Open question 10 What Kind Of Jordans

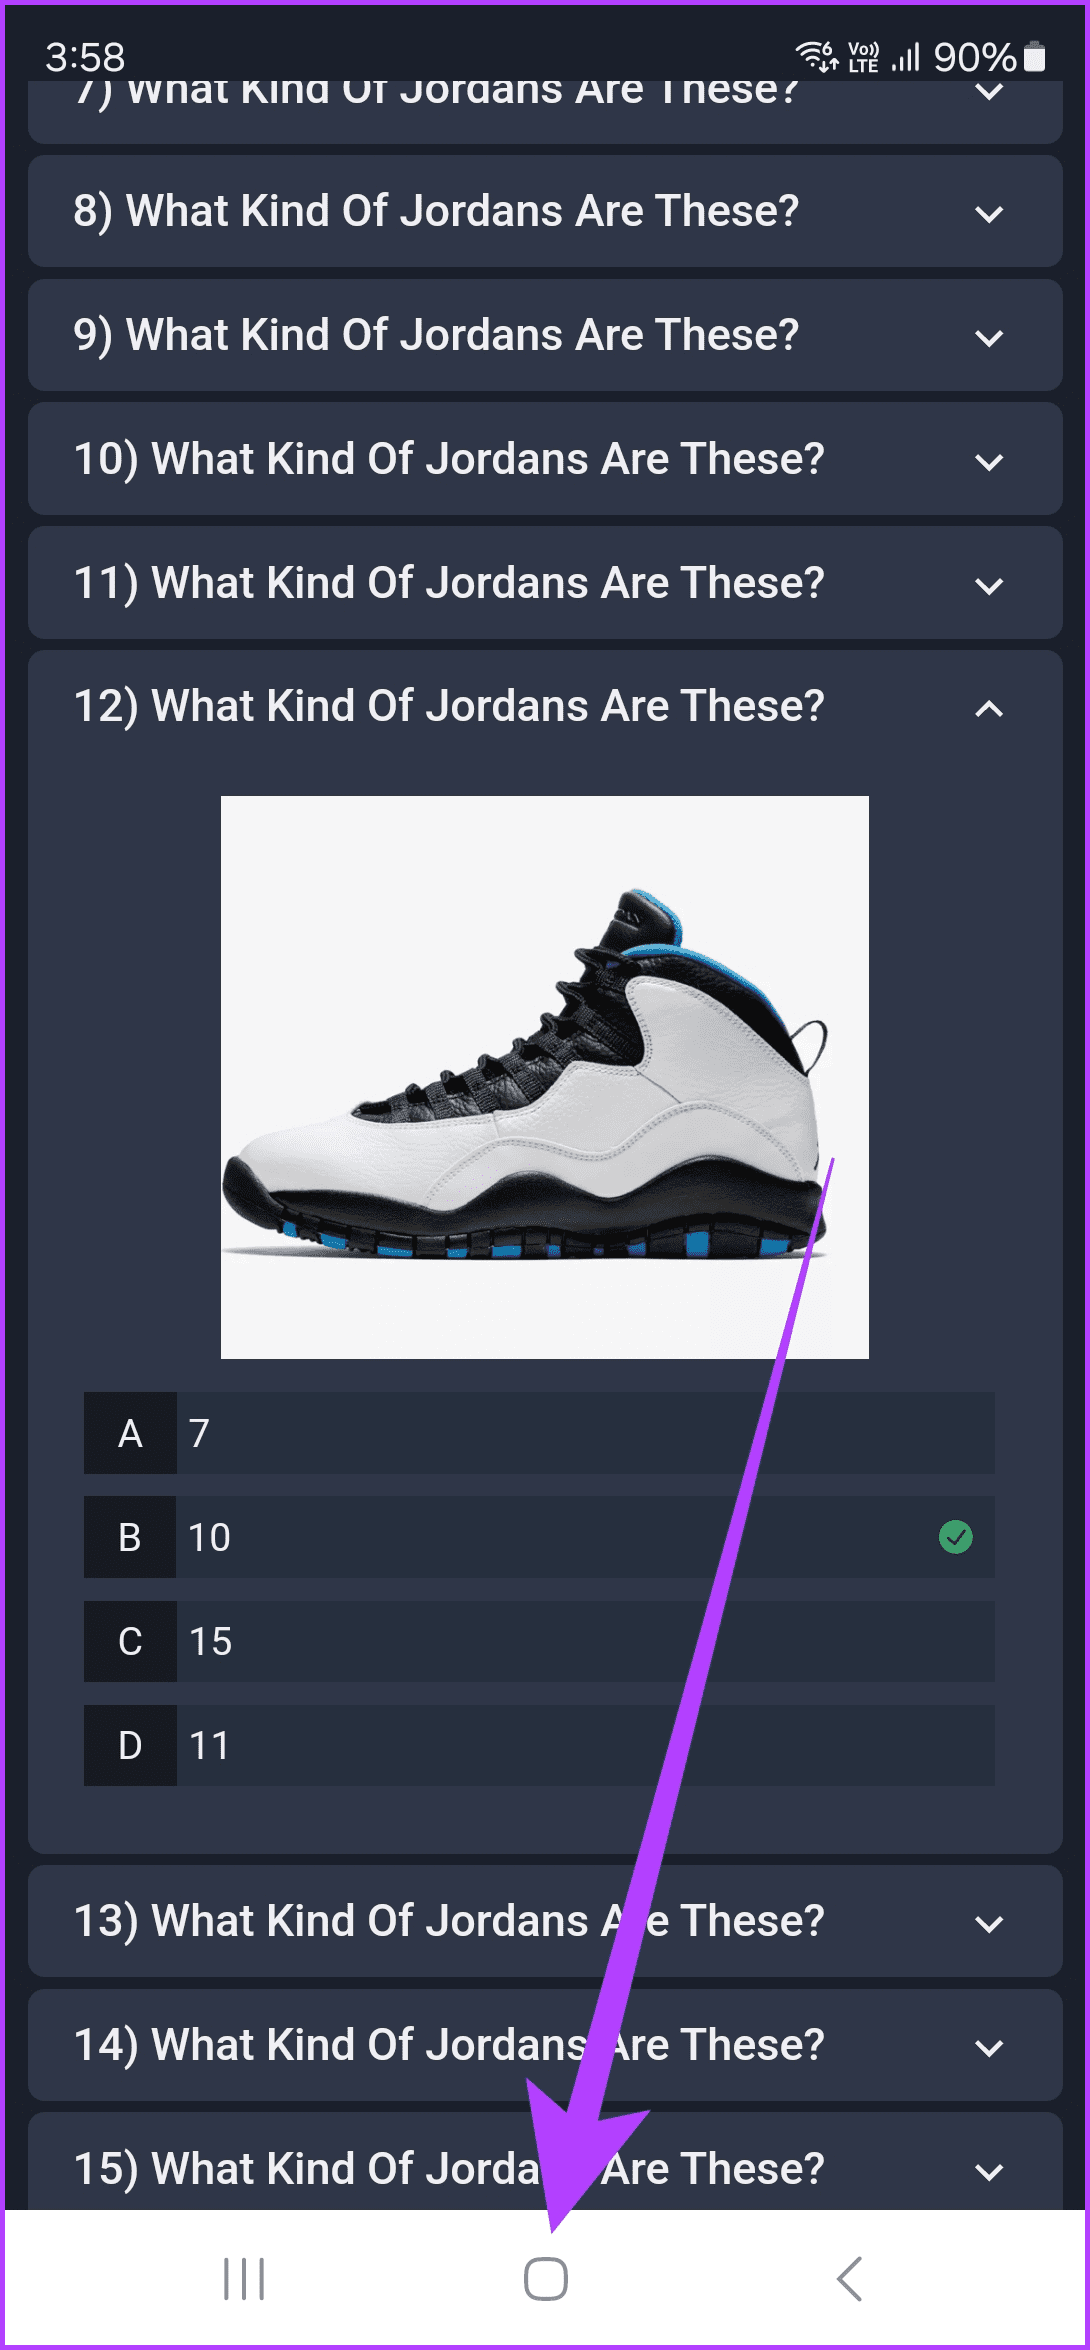[x=545, y=459]
